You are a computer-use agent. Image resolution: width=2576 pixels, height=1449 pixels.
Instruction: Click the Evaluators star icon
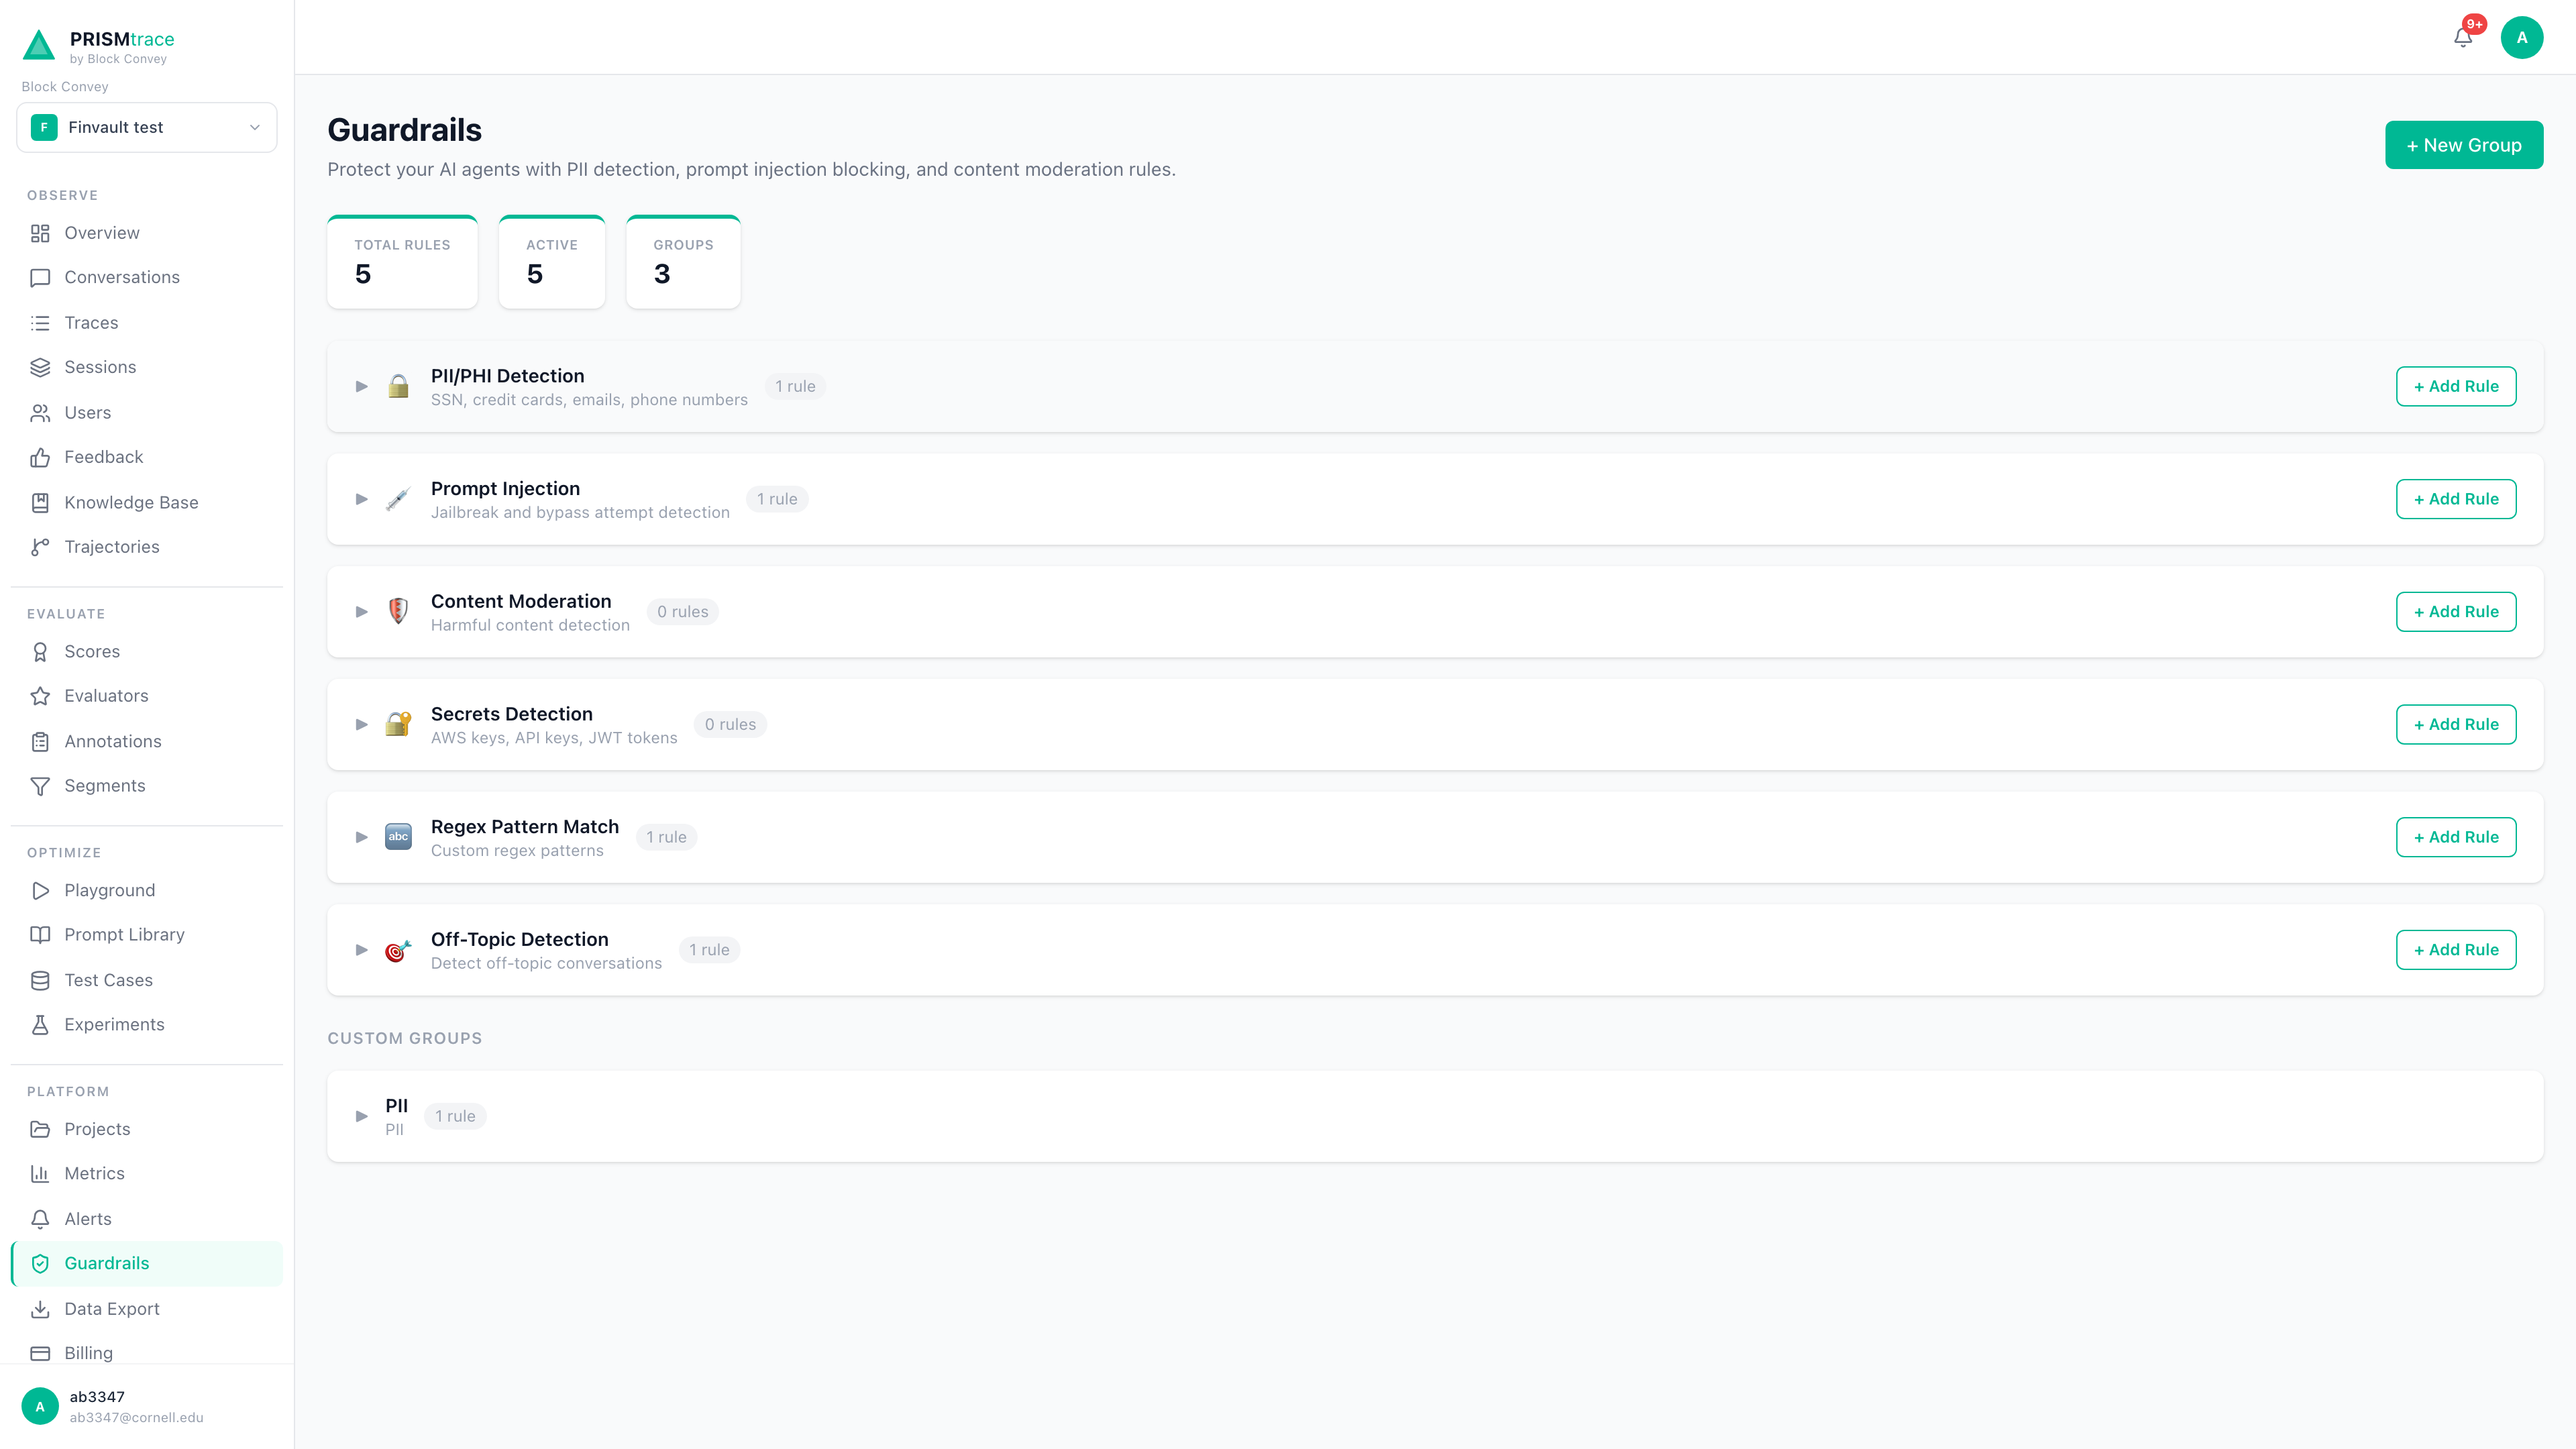click(x=40, y=696)
